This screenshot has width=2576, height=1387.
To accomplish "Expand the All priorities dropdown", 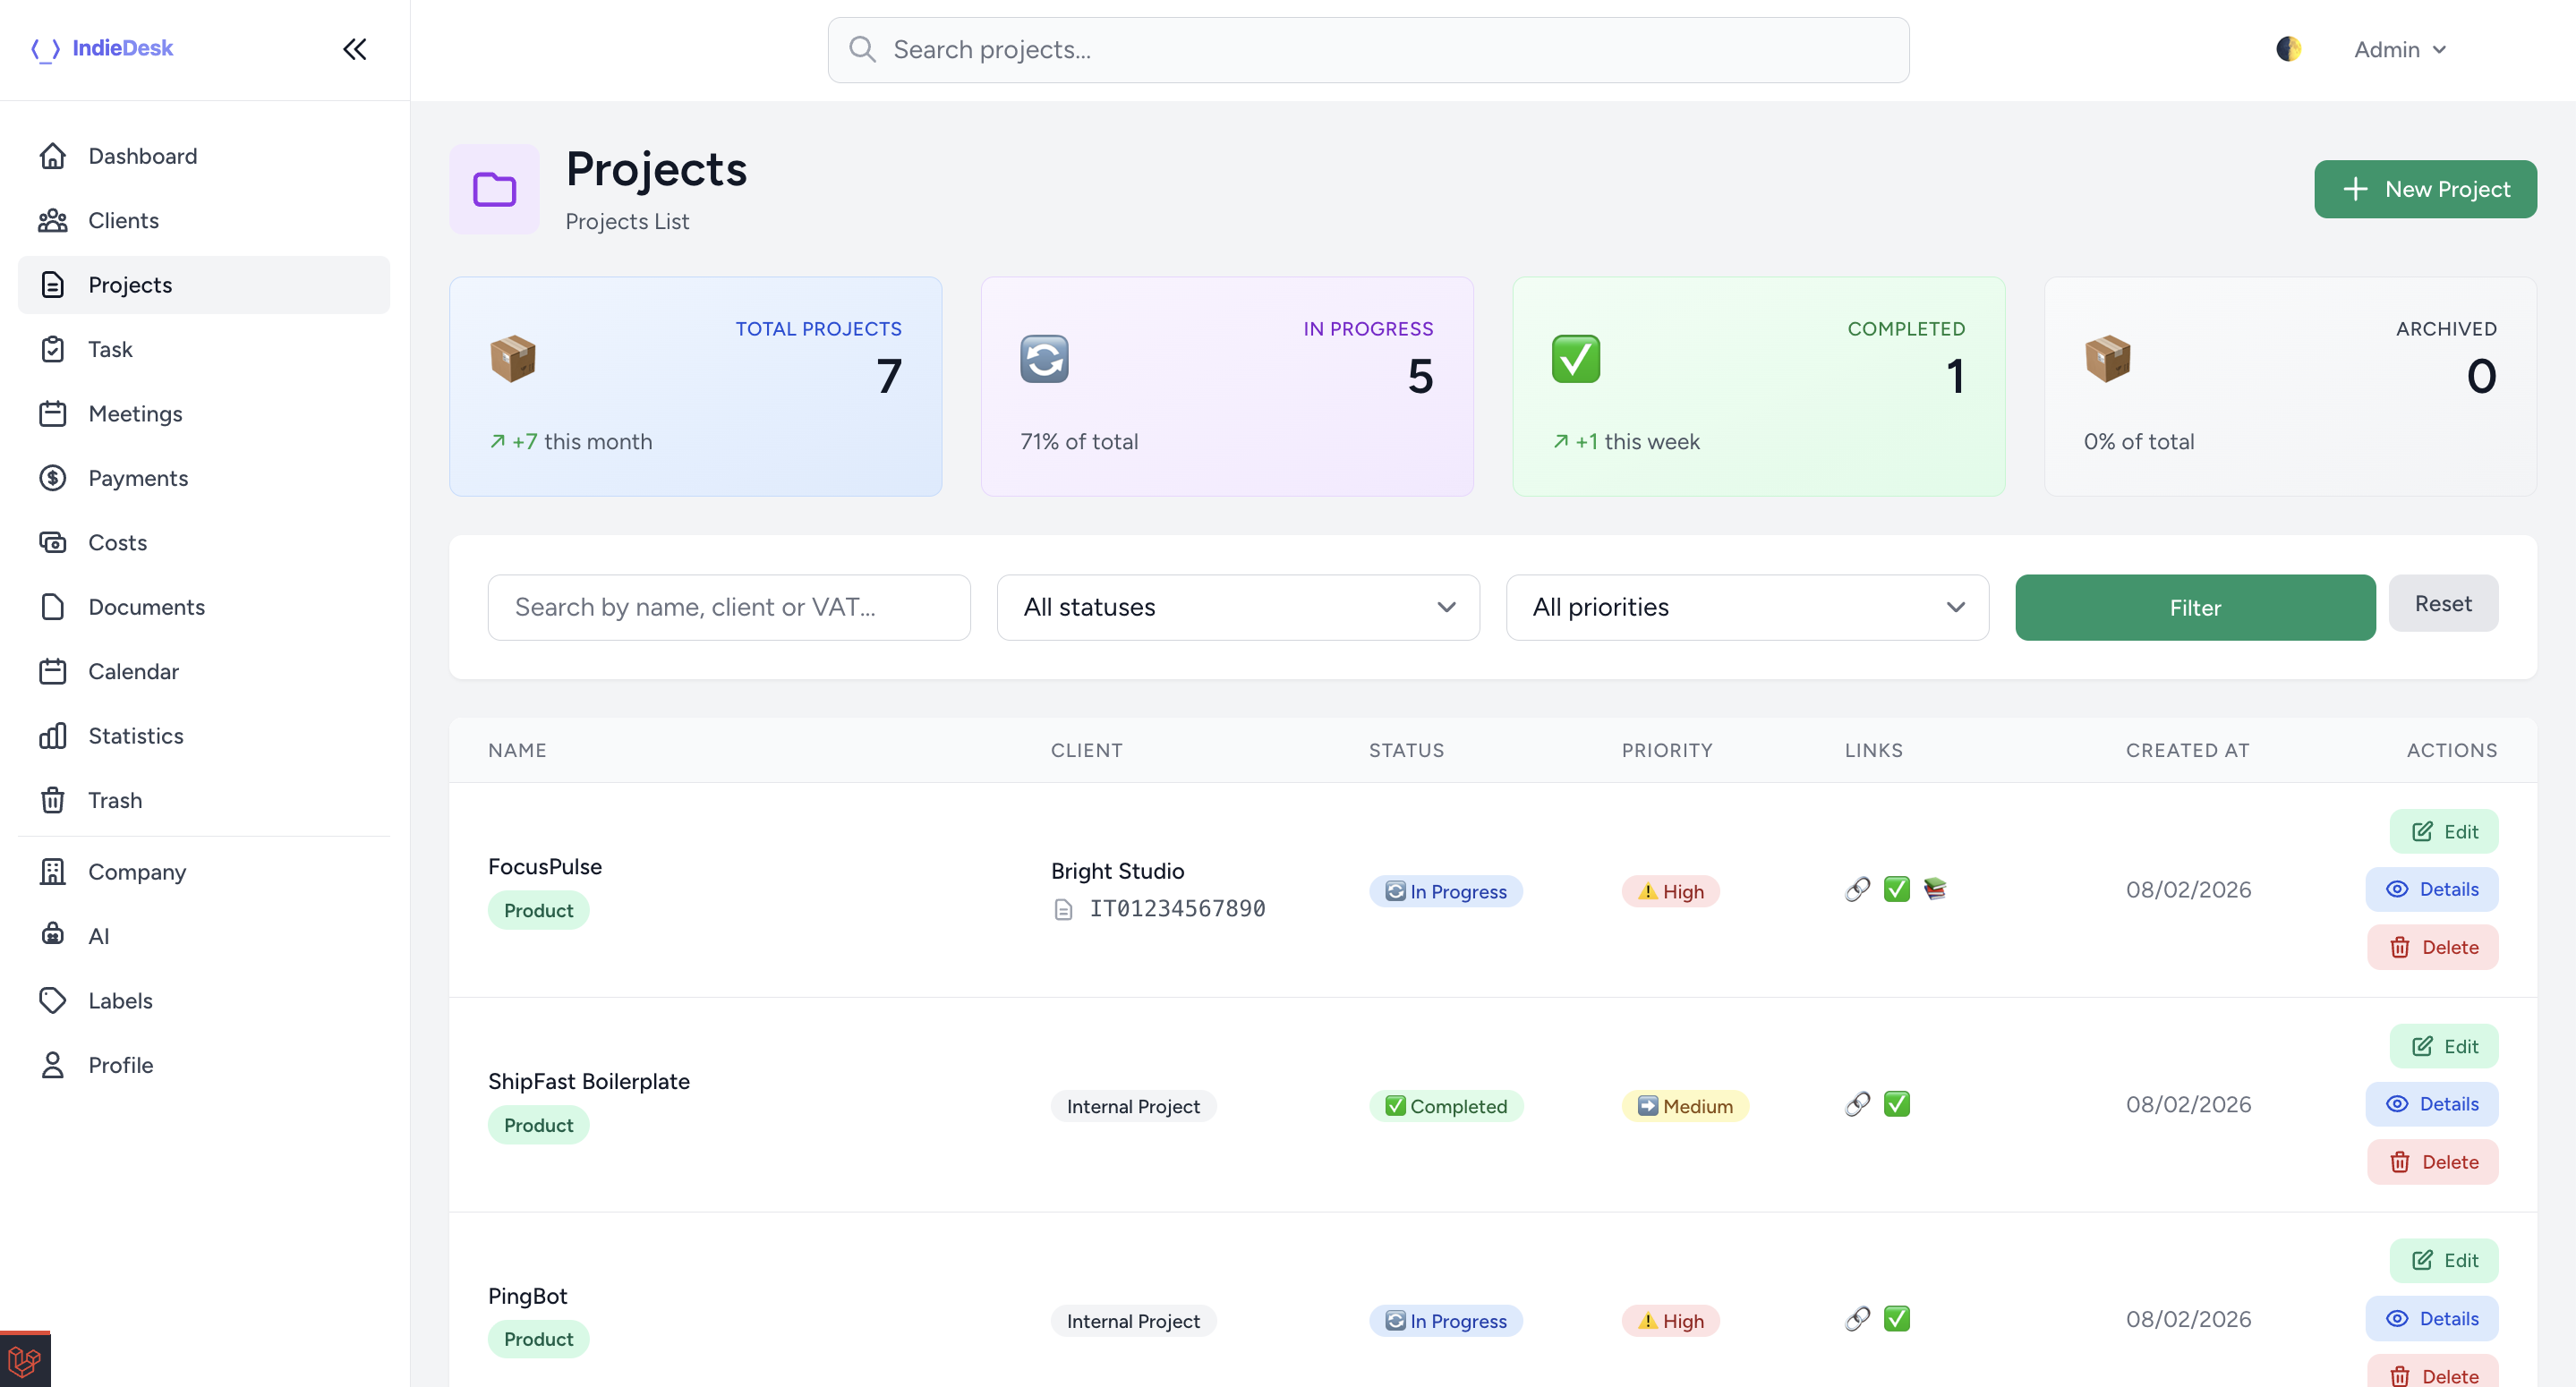I will (1746, 607).
